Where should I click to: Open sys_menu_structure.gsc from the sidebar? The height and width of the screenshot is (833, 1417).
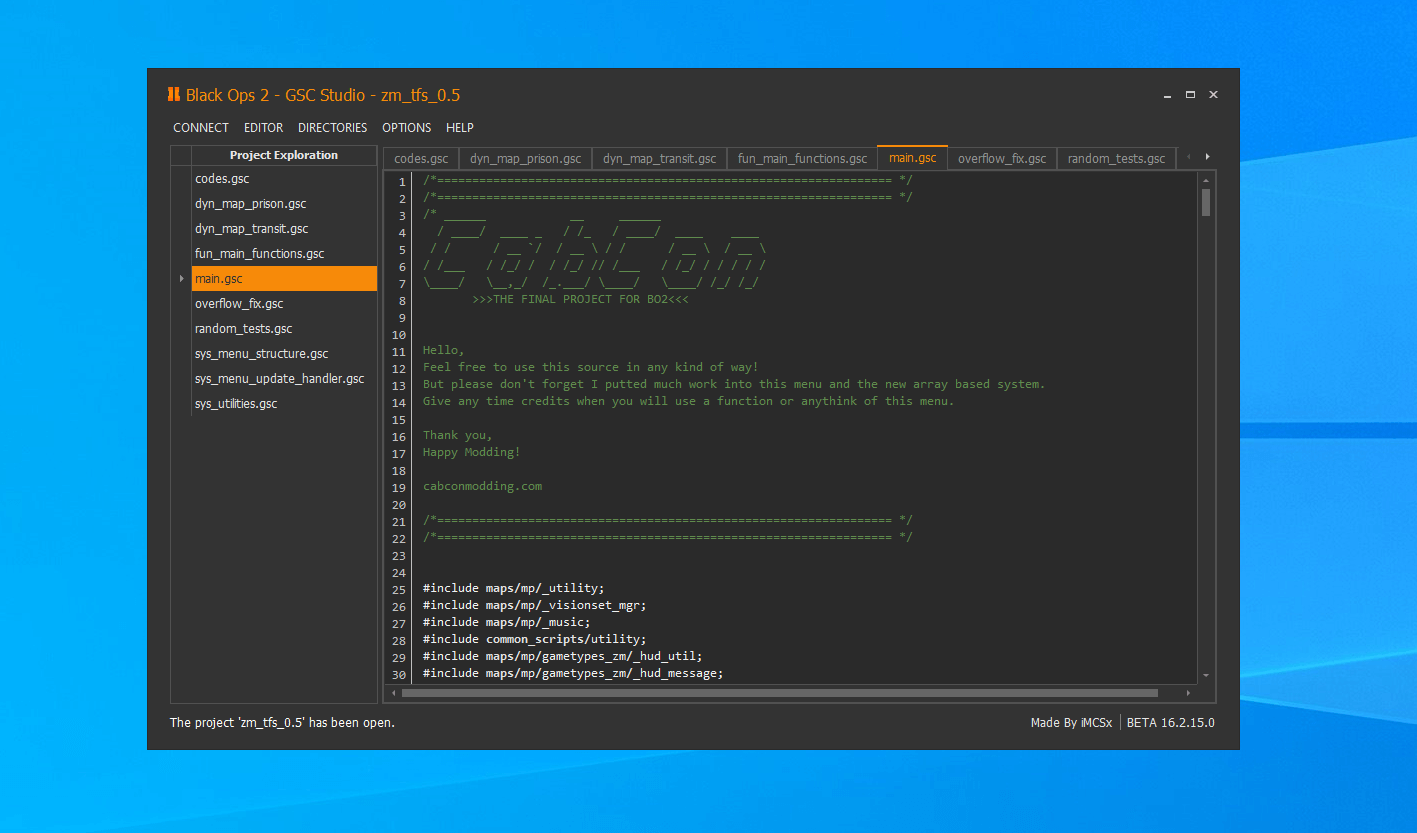click(x=261, y=354)
